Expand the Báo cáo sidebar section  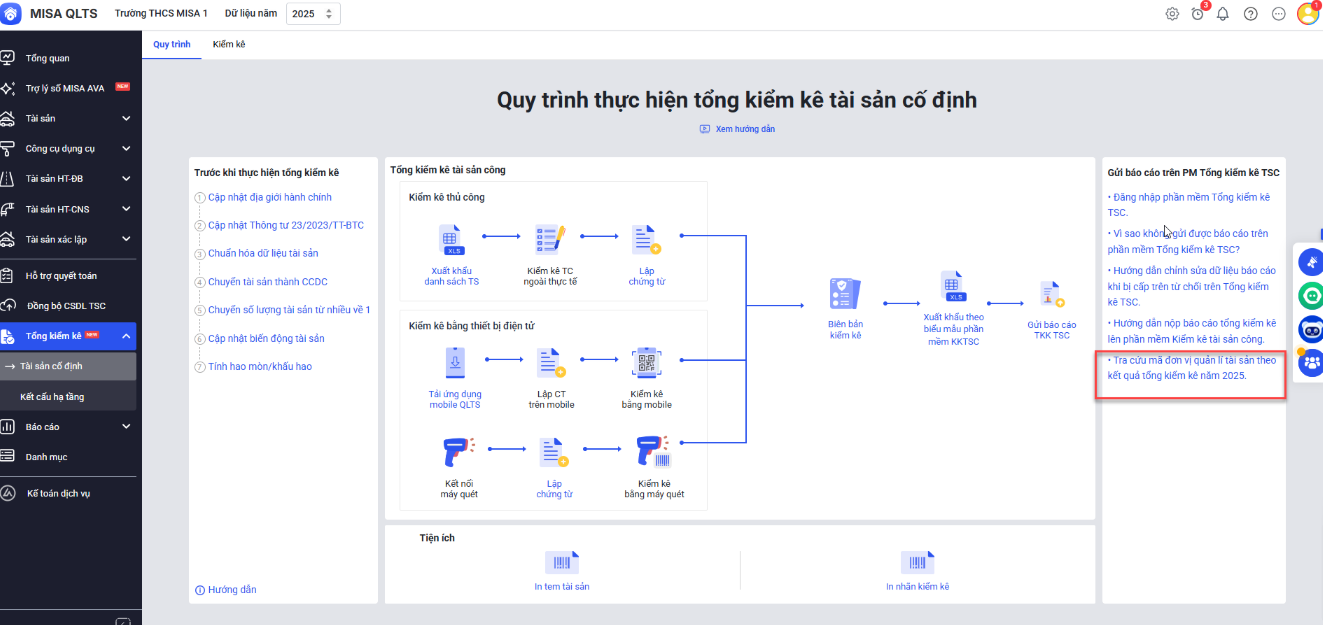[x=126, y=427]
